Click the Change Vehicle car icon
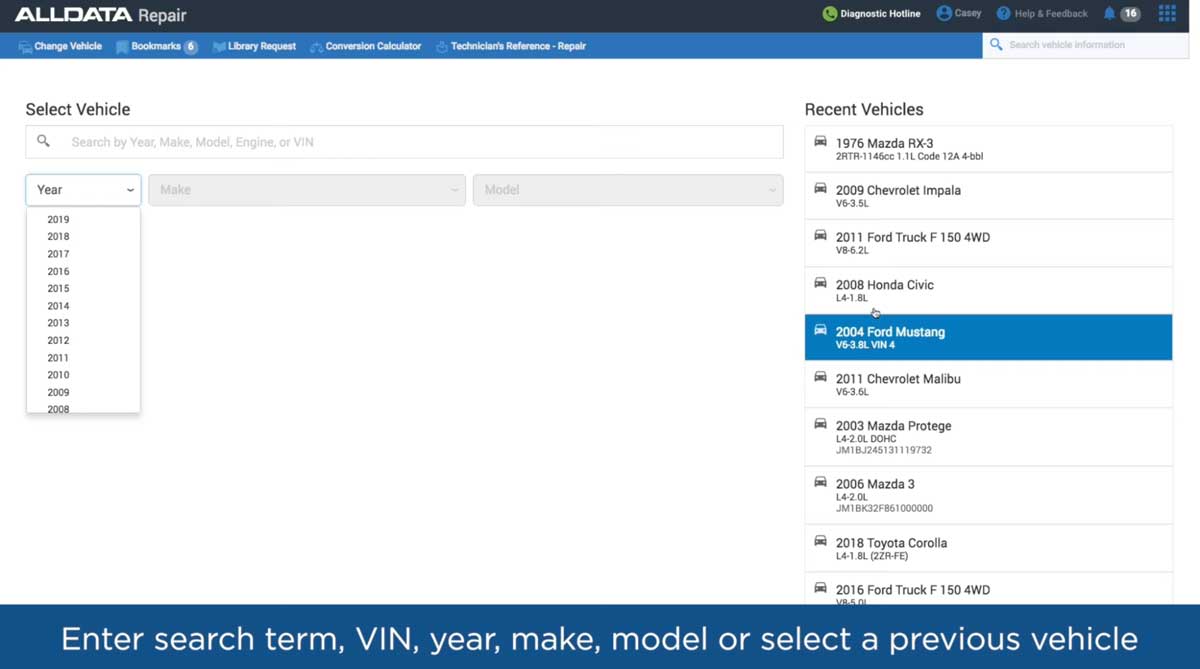Image resolution: width=1200 pixels, height=669 pixels. click(27, 45)
